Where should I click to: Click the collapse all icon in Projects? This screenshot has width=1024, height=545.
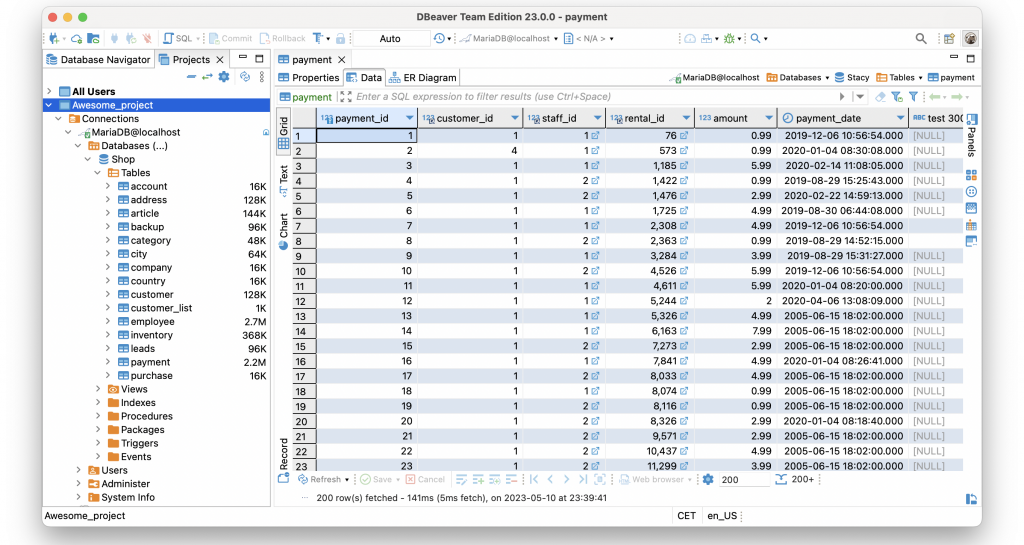point(191,77)
